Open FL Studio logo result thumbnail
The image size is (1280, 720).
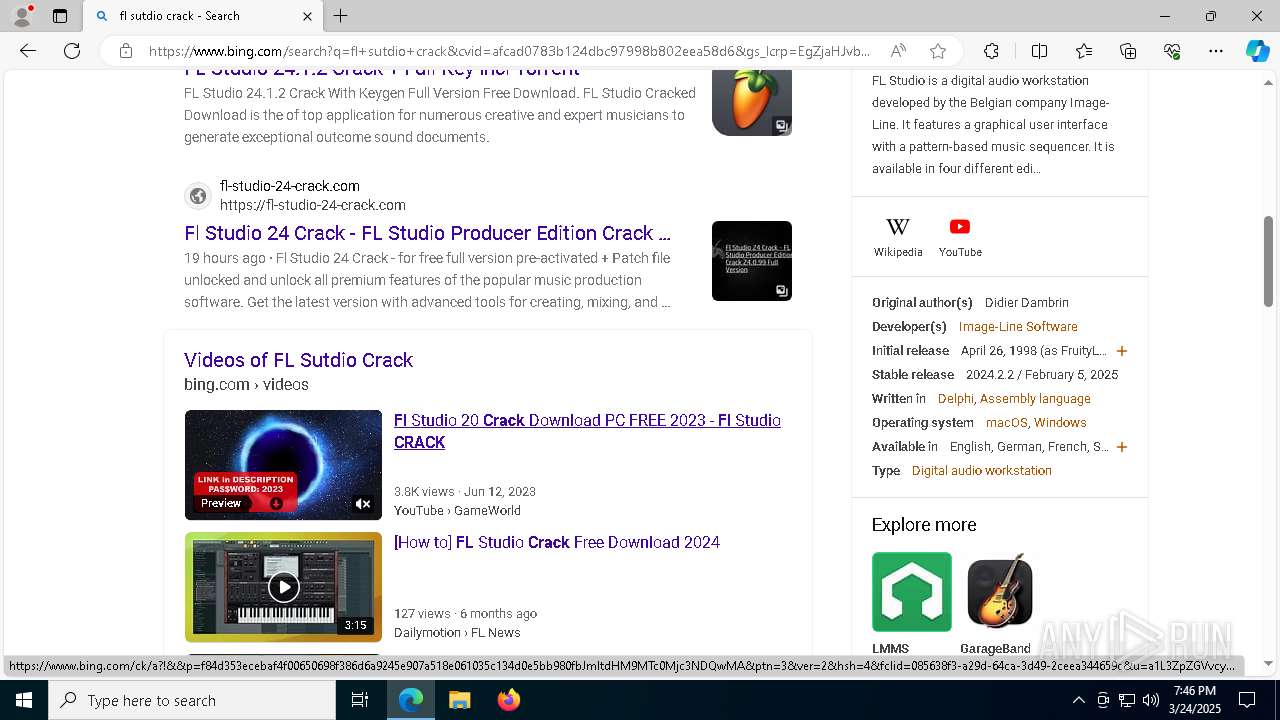(752, 103)
